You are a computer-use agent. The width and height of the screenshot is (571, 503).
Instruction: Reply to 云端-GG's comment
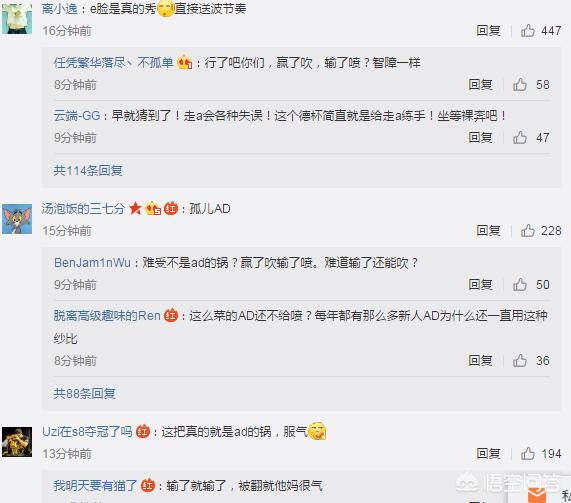[480, 138]
